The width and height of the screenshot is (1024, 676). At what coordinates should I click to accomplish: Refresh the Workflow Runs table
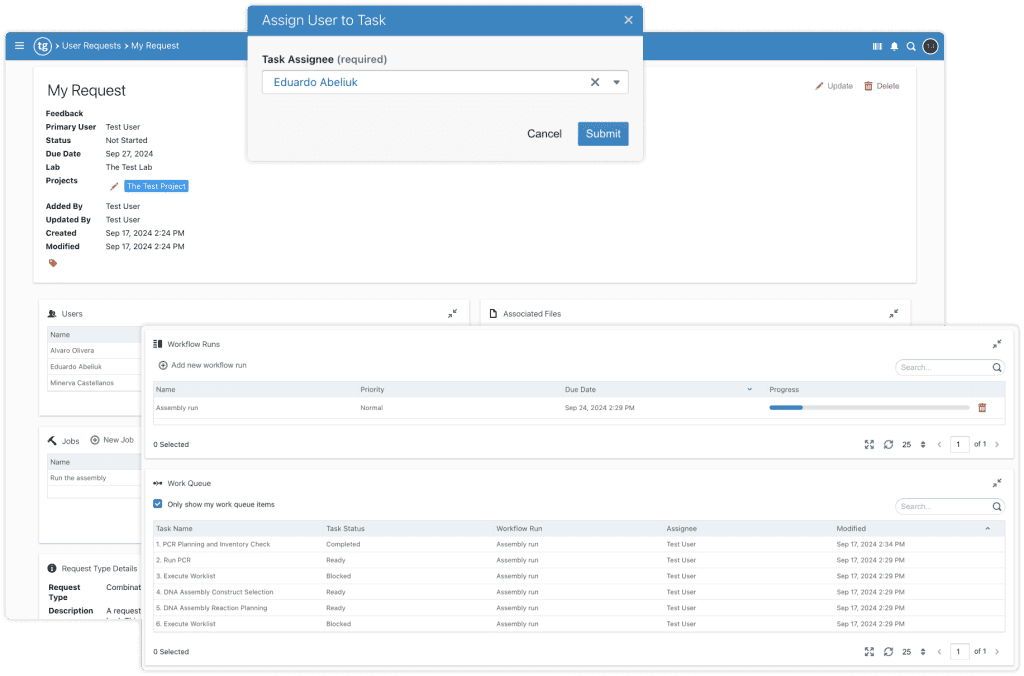coord(888,444)
